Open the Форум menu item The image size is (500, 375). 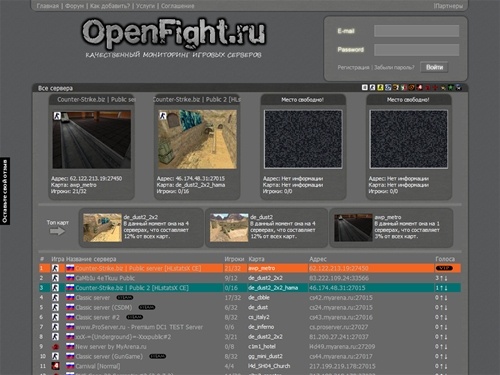click(74, 6)
